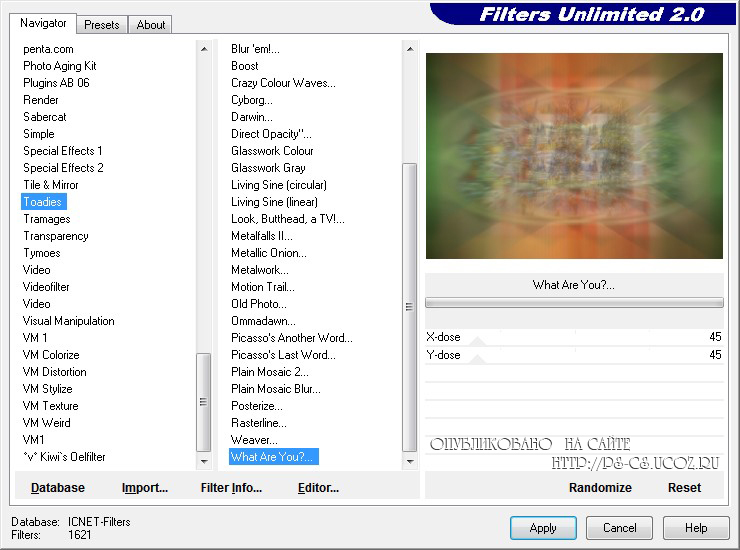This screenshot has width=740, height=550.
Task: Pick the Sabercat category
Action: [45, 117]
